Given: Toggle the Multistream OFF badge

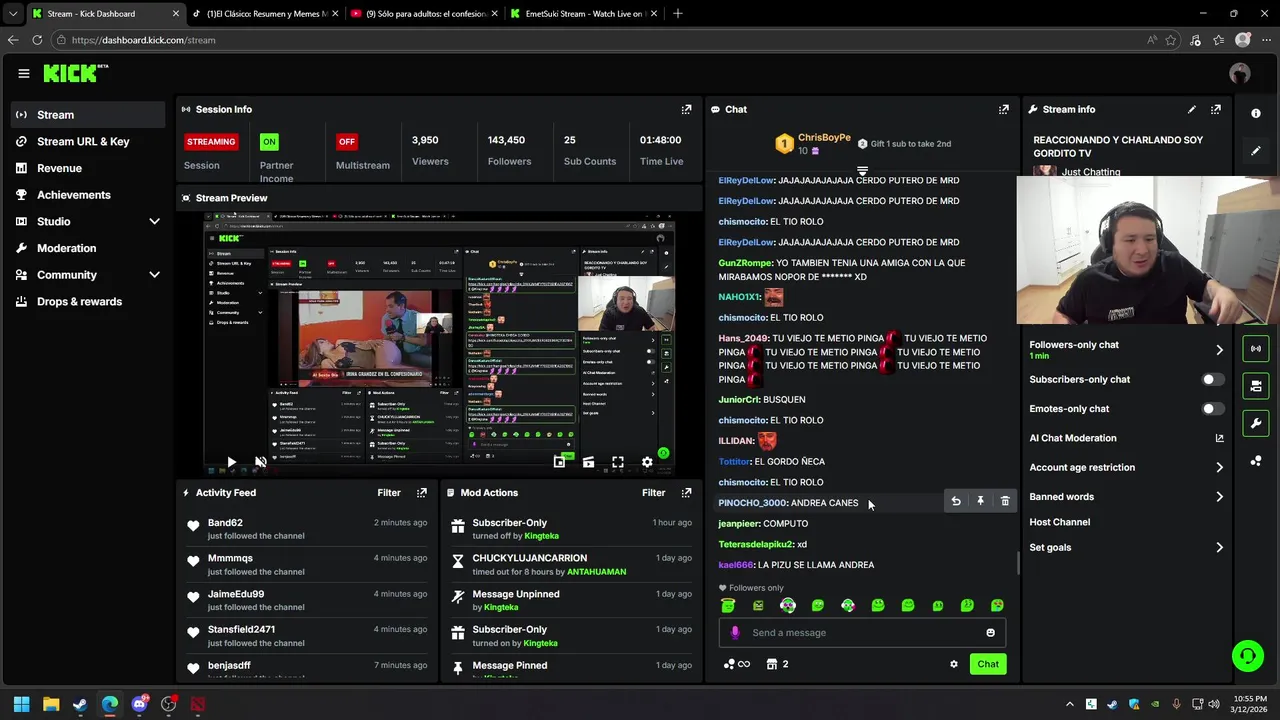Looking at the screenshot, I should click(x=347, y=141).
